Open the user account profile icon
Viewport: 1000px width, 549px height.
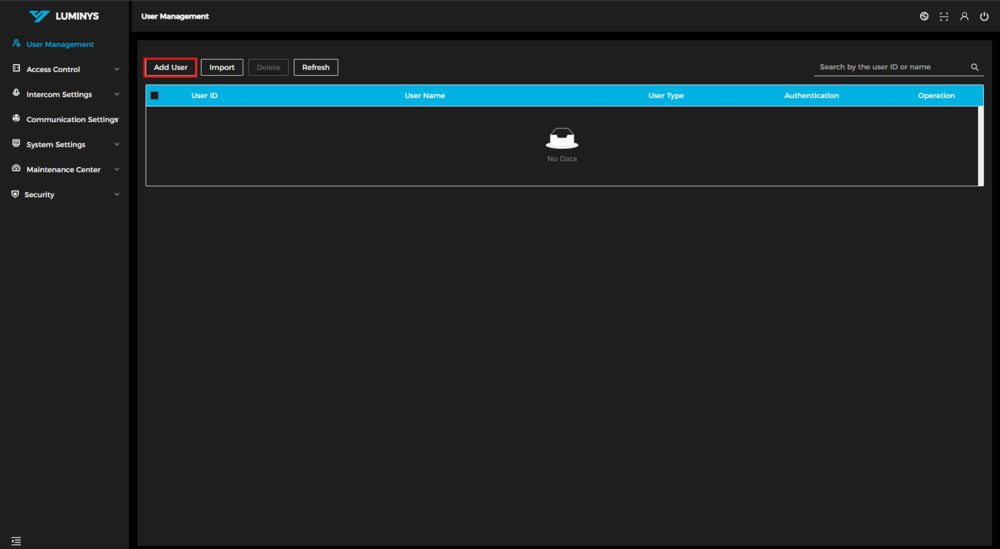click(964, 16)
